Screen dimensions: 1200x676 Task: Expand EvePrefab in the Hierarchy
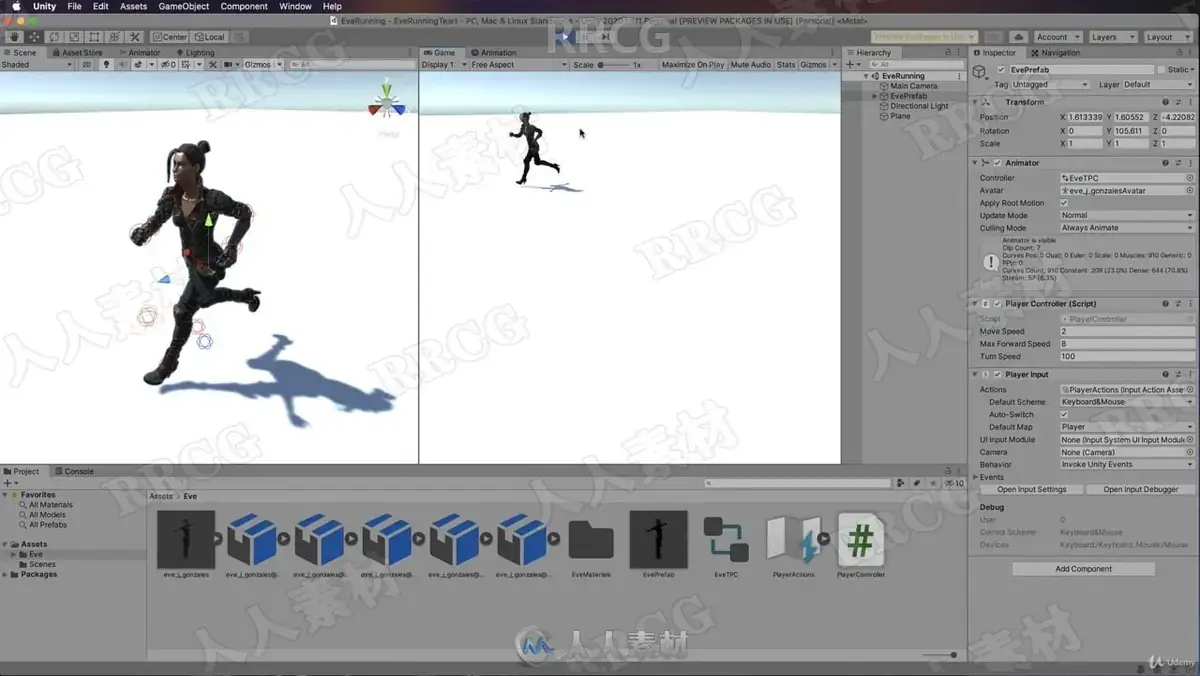point(876,96)
